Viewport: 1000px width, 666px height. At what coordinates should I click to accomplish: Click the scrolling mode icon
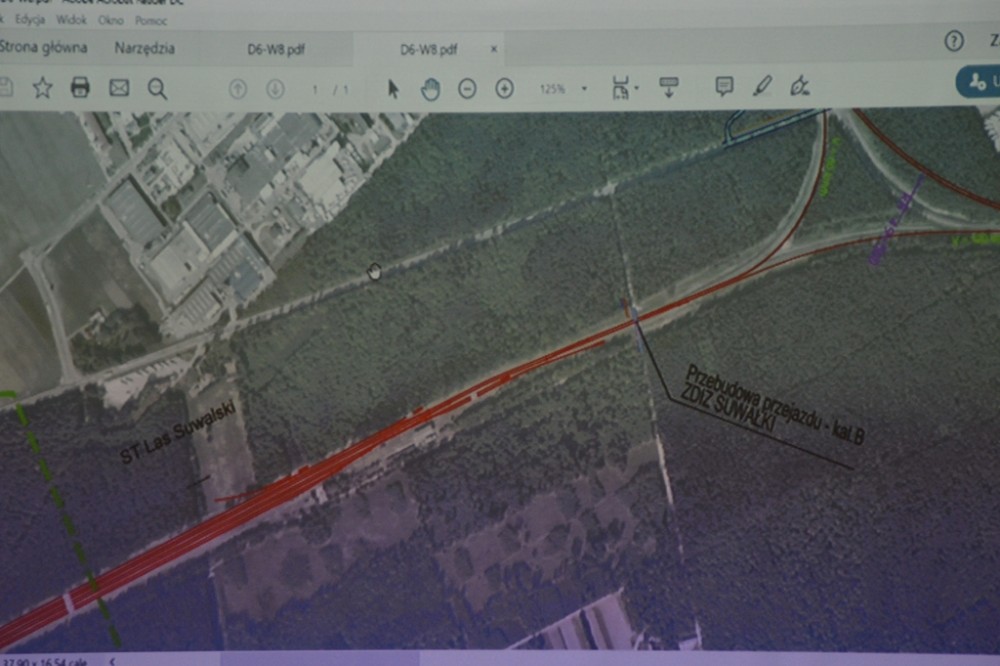coord(668,87)
